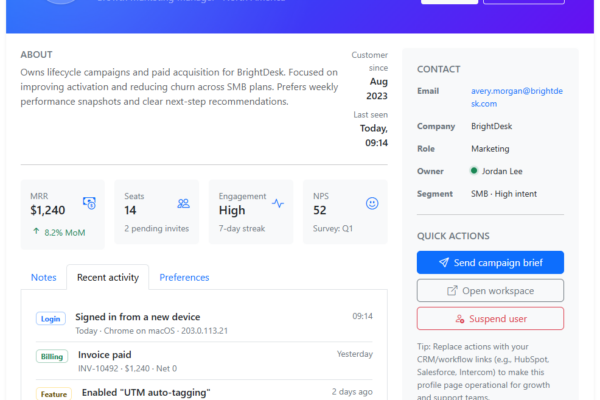Click the white button in the purple header
The image size is (600, 400).
point(449,1)
